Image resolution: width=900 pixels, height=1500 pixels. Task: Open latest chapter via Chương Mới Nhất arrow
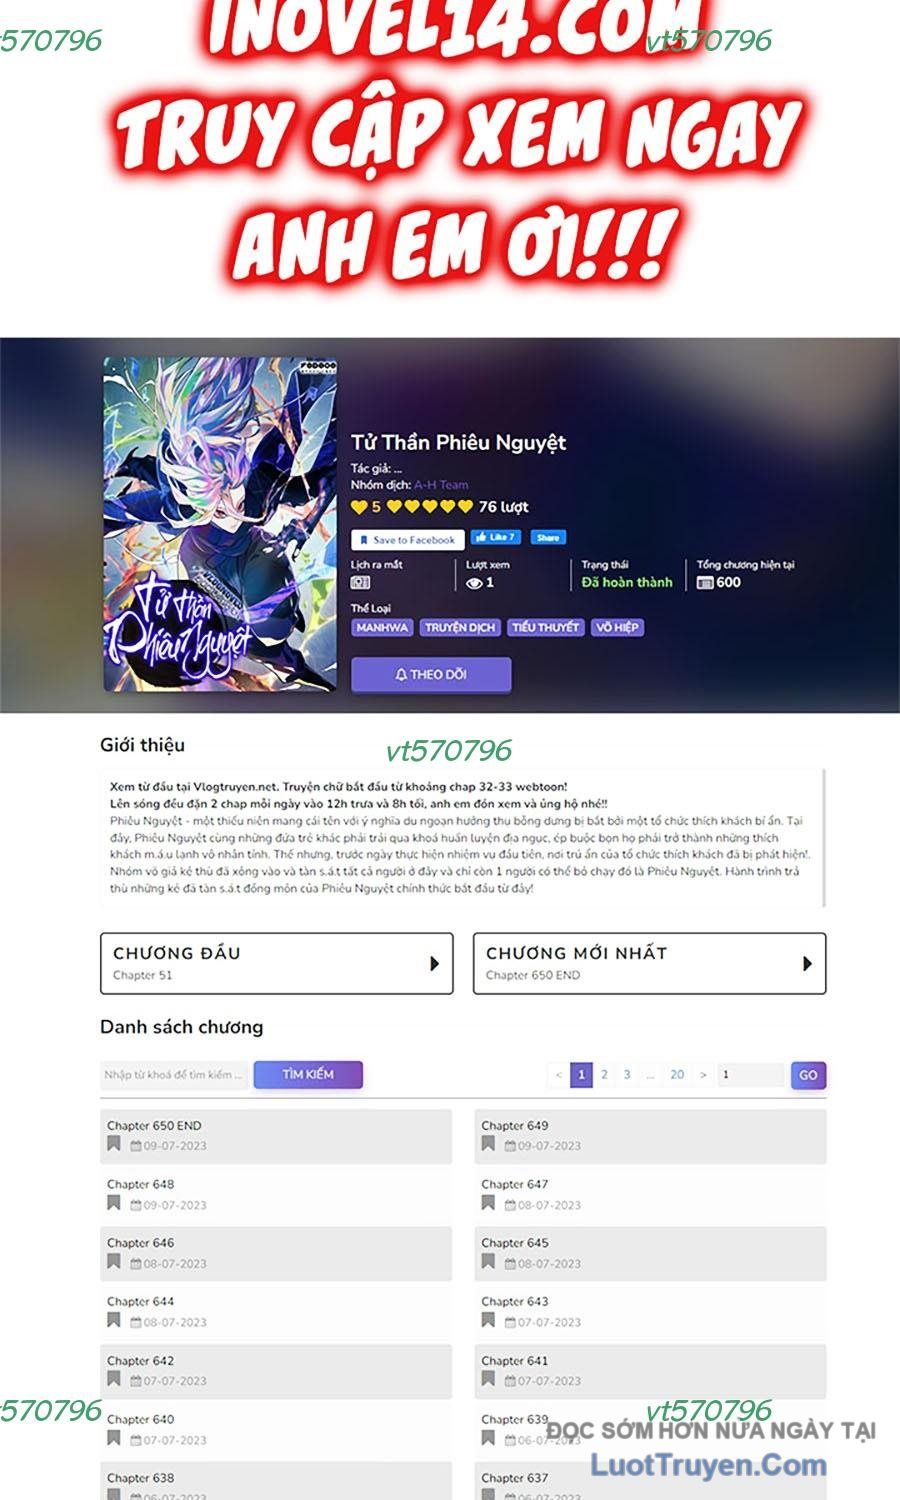pyautogui.click(x=807, y=963)
